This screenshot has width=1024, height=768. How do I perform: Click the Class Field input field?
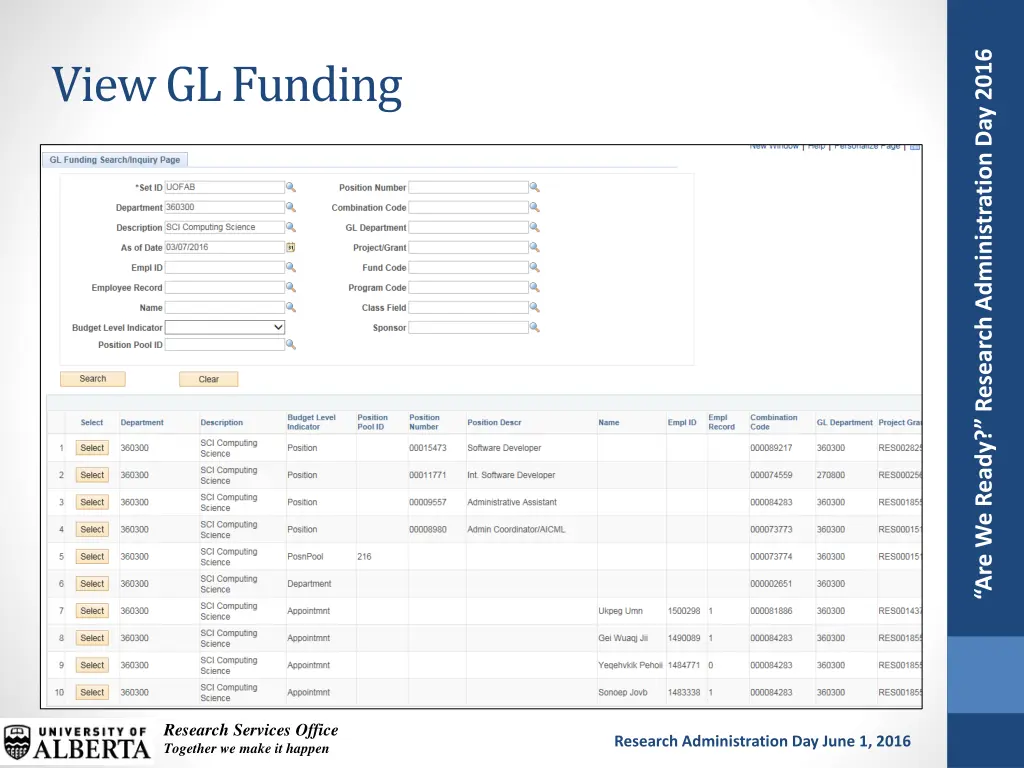(468, 307)
